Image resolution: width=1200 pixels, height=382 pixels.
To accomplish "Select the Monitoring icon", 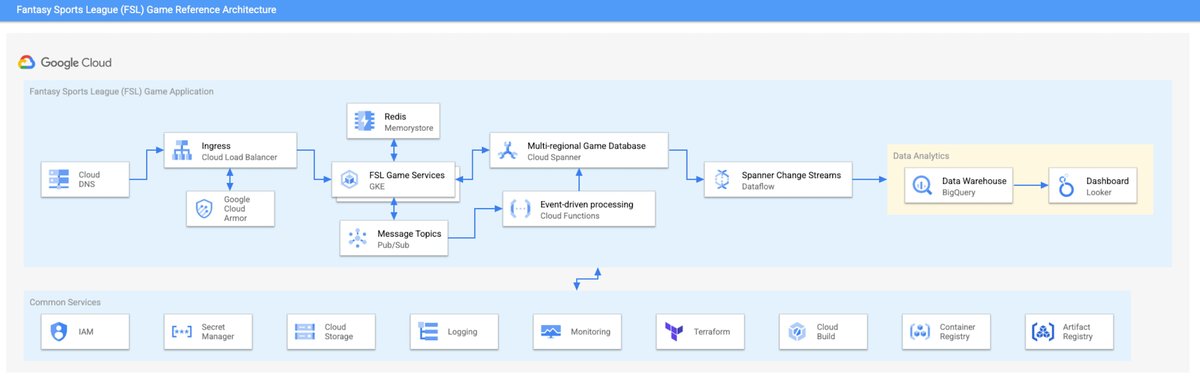I will click(550, 331).
